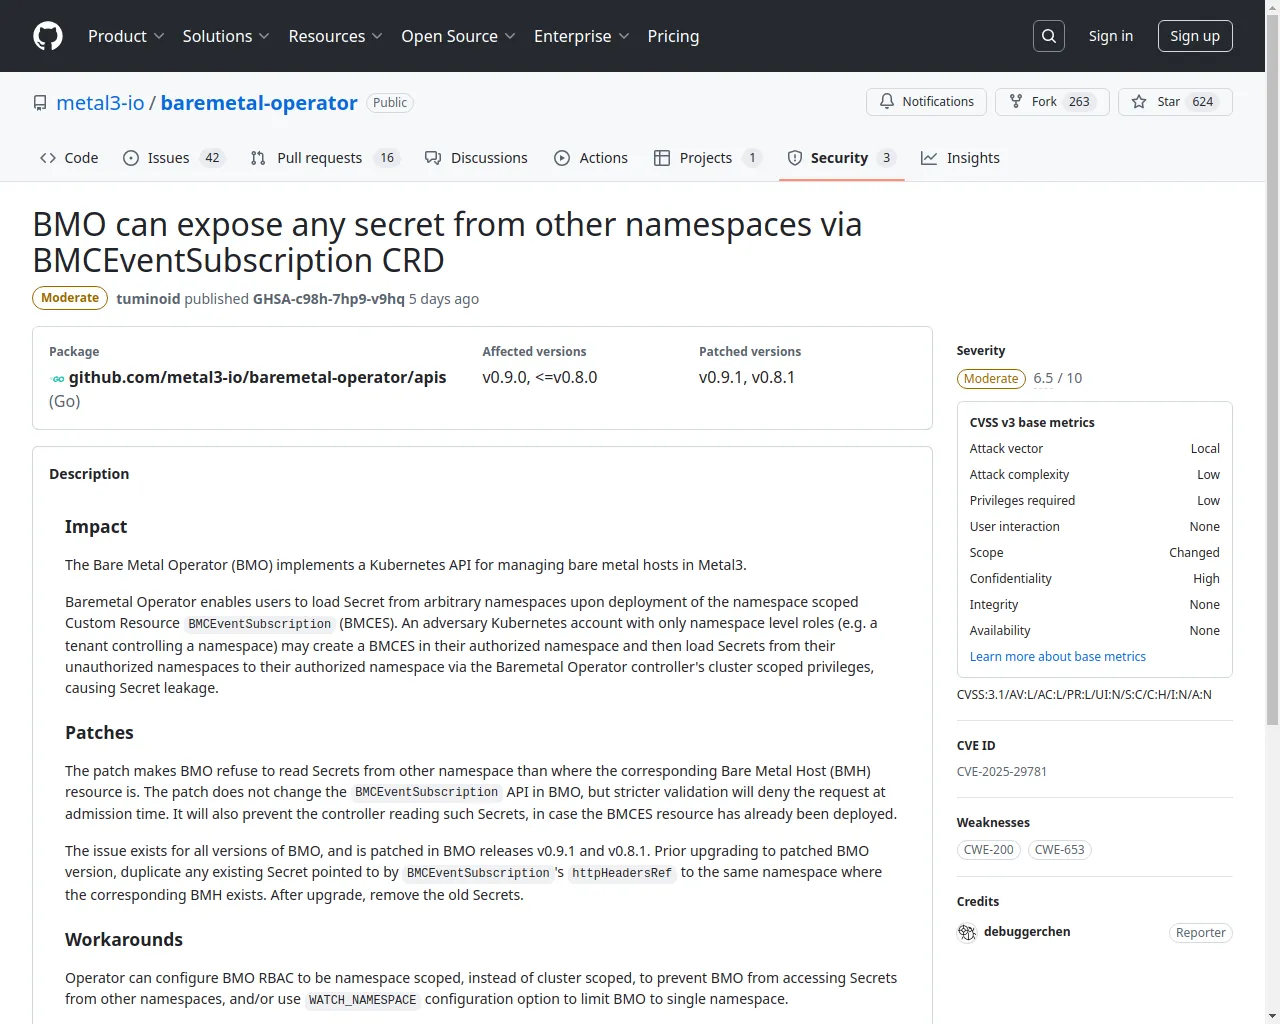Open the CWE-653 weakness link

(1060, 850)
